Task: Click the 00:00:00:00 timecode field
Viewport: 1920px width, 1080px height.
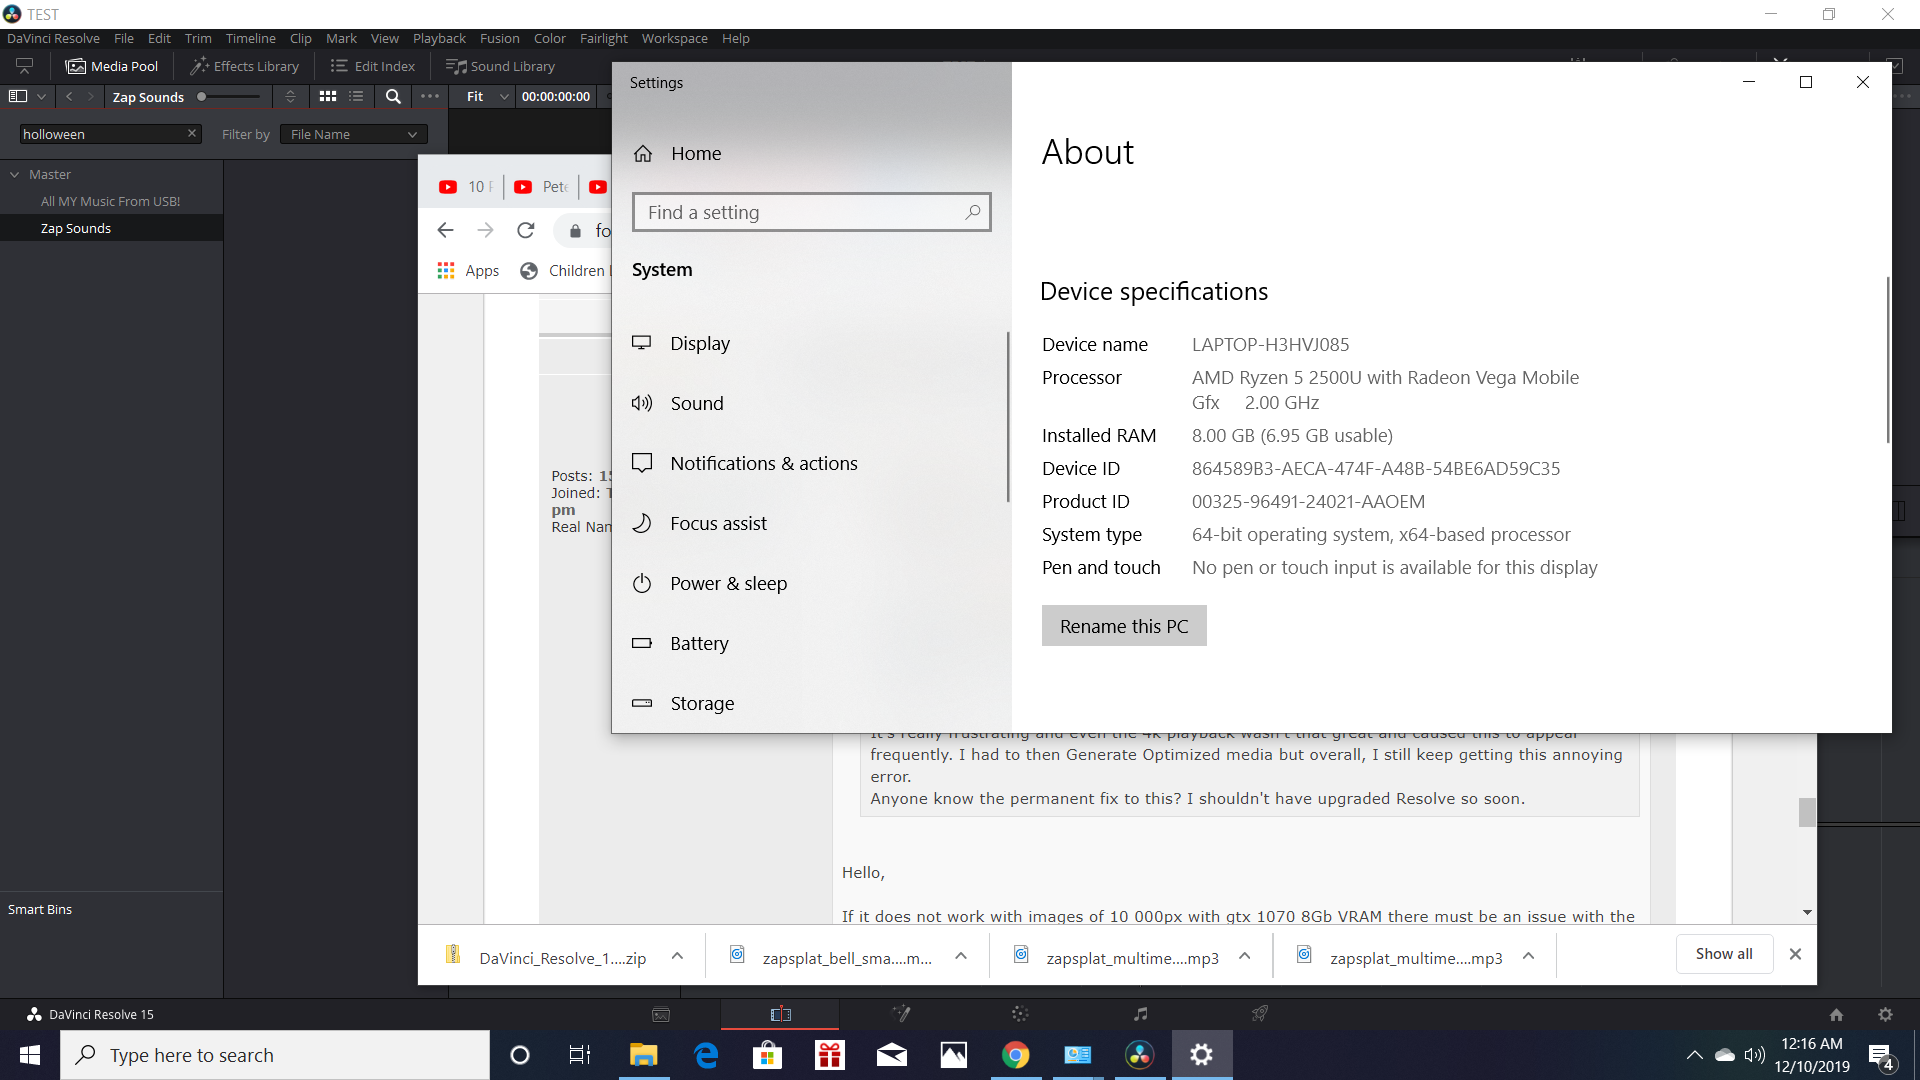Action: click(556, 96)
